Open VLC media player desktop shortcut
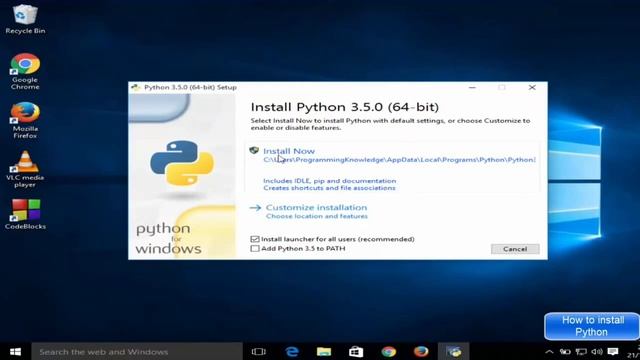Screen dimensions: 640x360 [25, 169]
